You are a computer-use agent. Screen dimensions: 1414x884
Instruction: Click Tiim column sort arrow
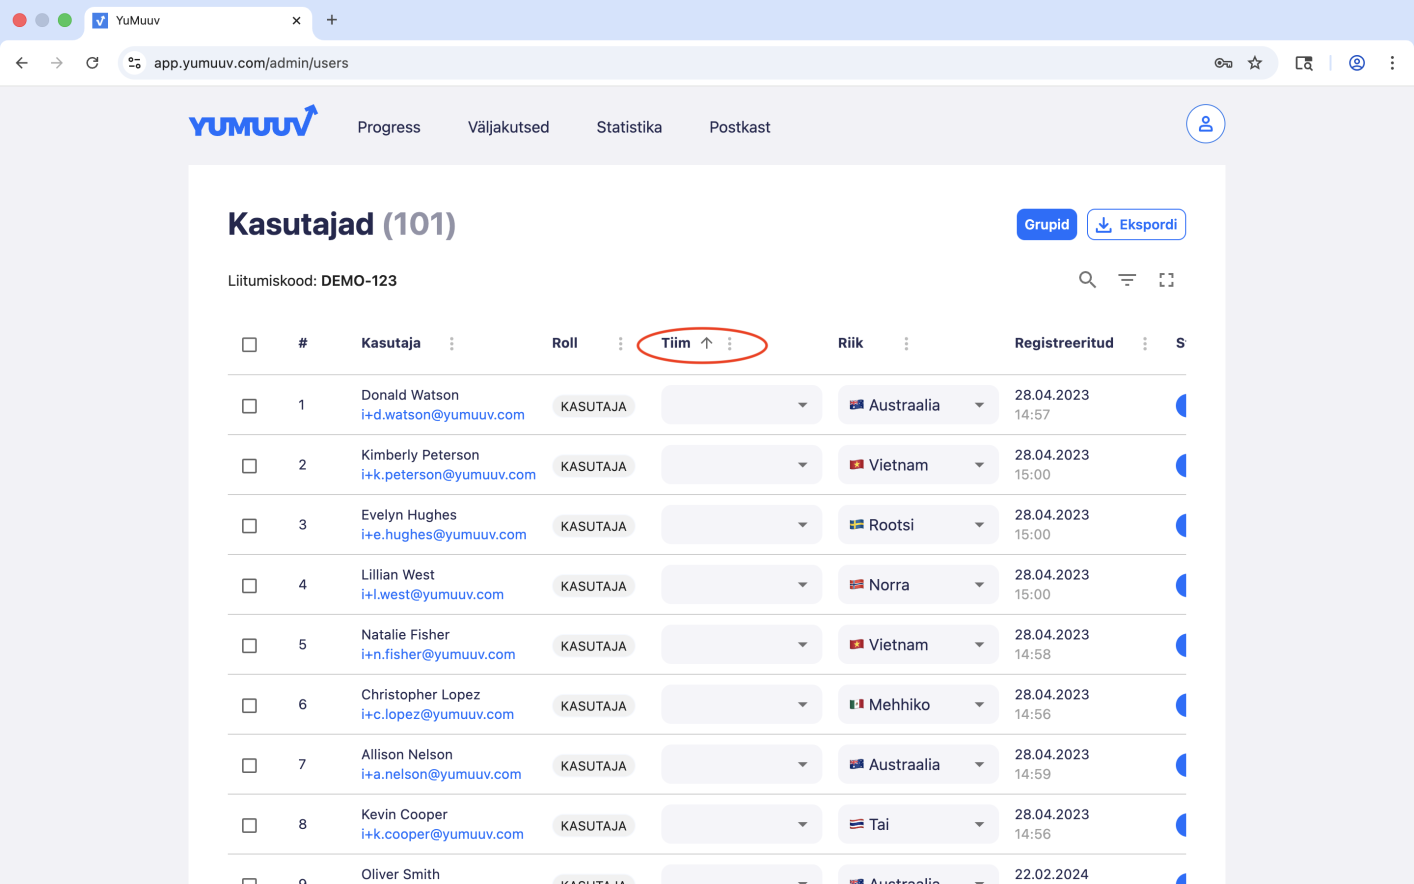coord(707,343)
